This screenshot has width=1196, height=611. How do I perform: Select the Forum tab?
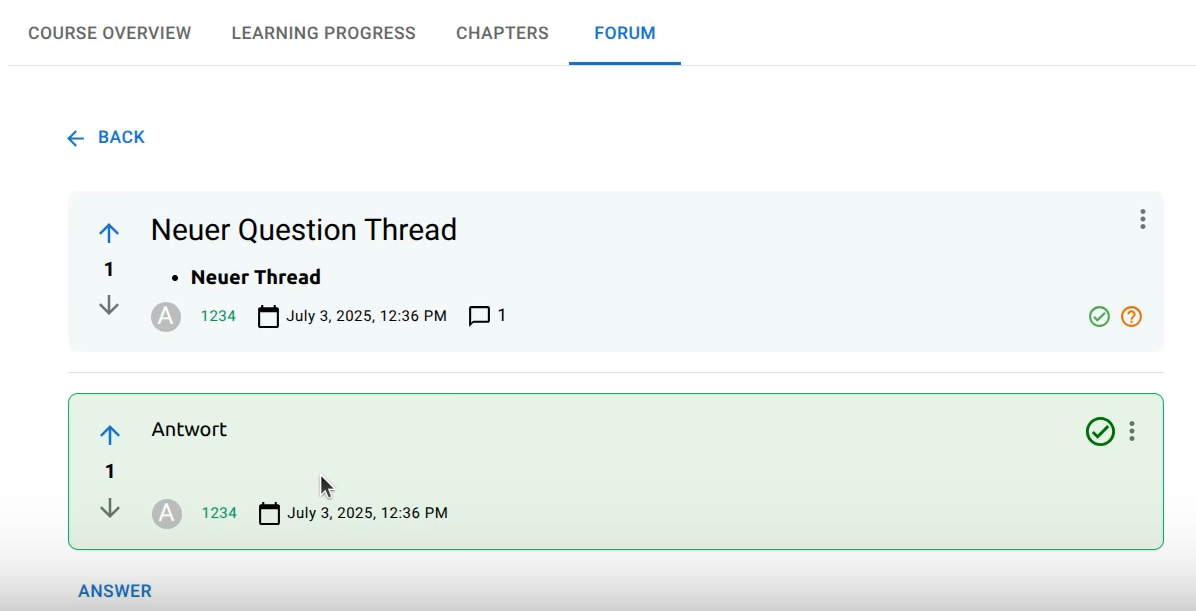click(625, 33)
